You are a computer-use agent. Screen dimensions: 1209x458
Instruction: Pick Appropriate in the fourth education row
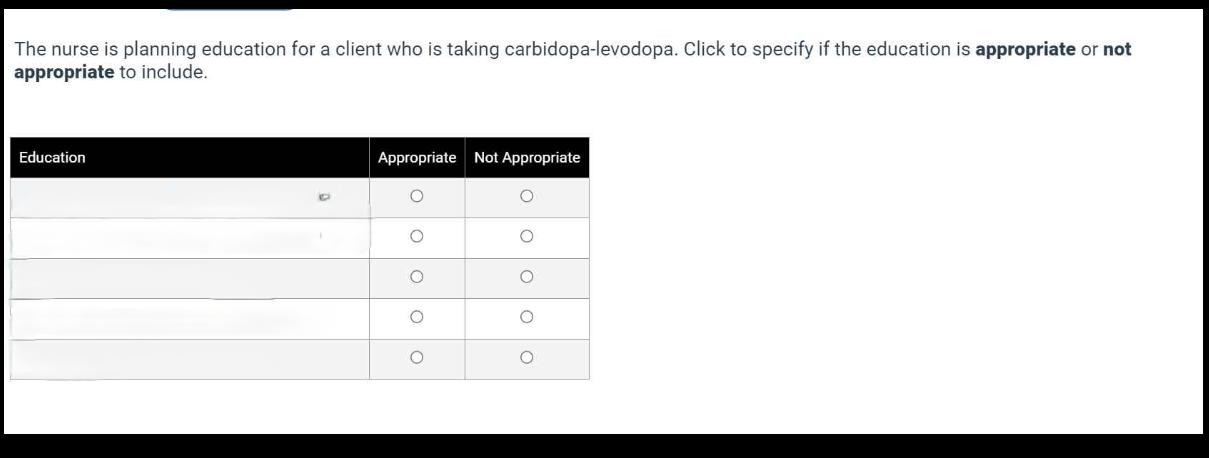pos(417,317)
